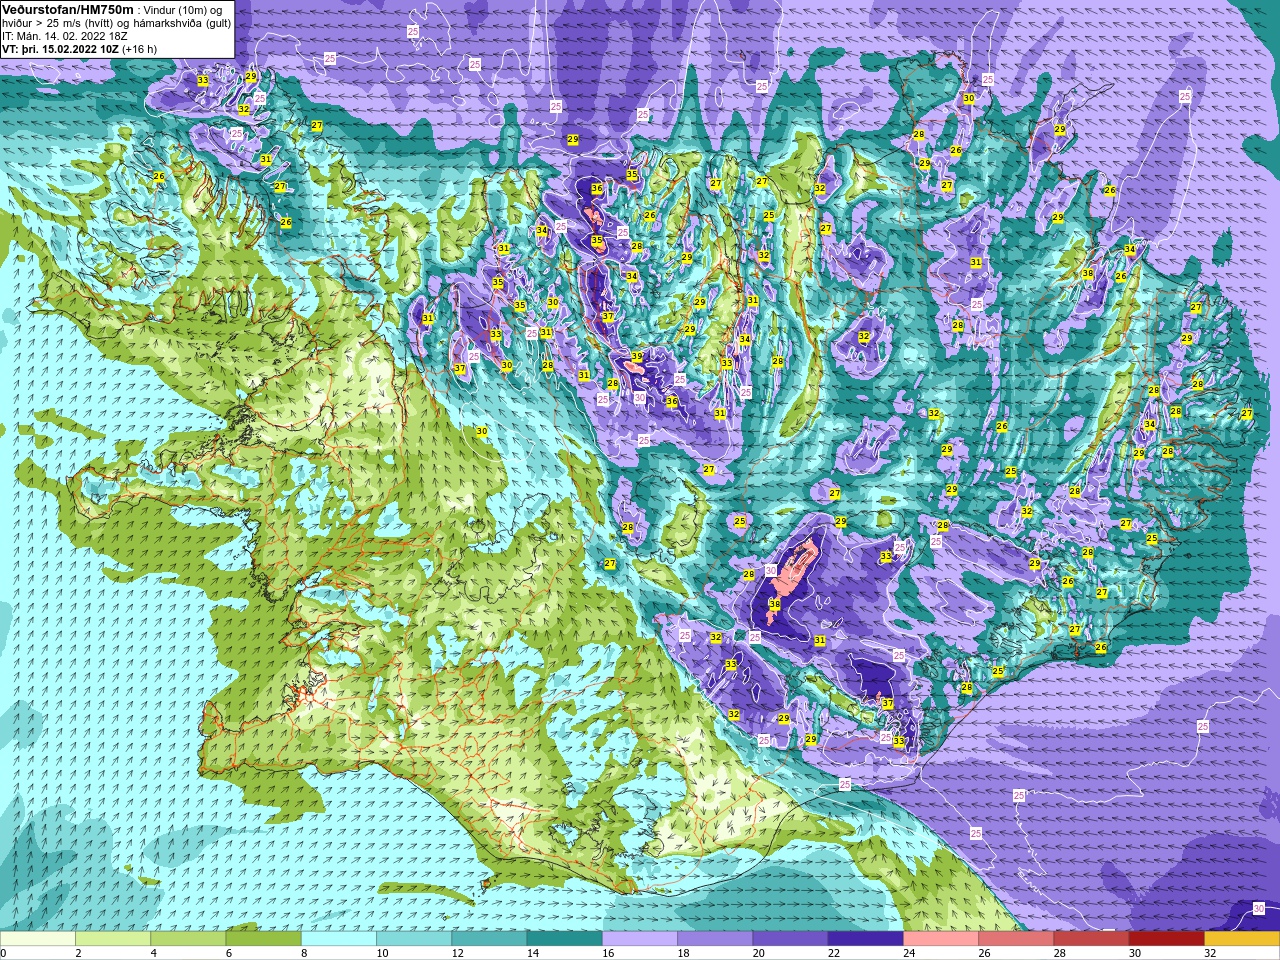Screen dimensions: 1280x960
Task: Click the 'Veðurstofan/HM750m' map title
Action: click(68, 9)
